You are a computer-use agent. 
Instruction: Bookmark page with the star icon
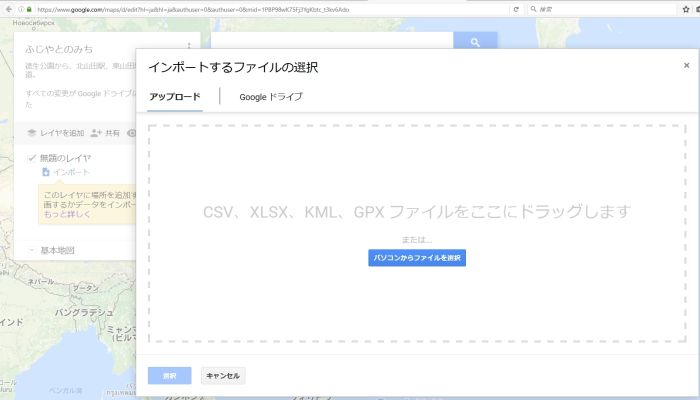[x=686, y=9]
